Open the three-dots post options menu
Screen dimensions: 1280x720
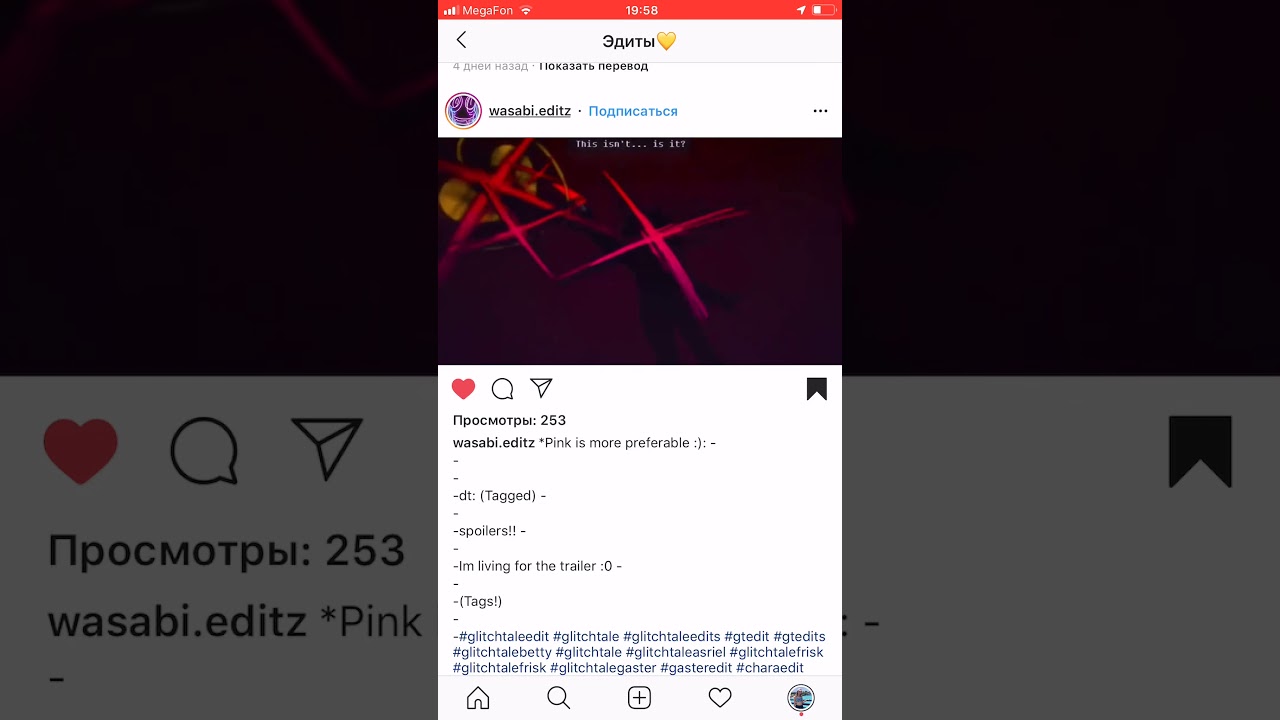[x=820, y=111]
